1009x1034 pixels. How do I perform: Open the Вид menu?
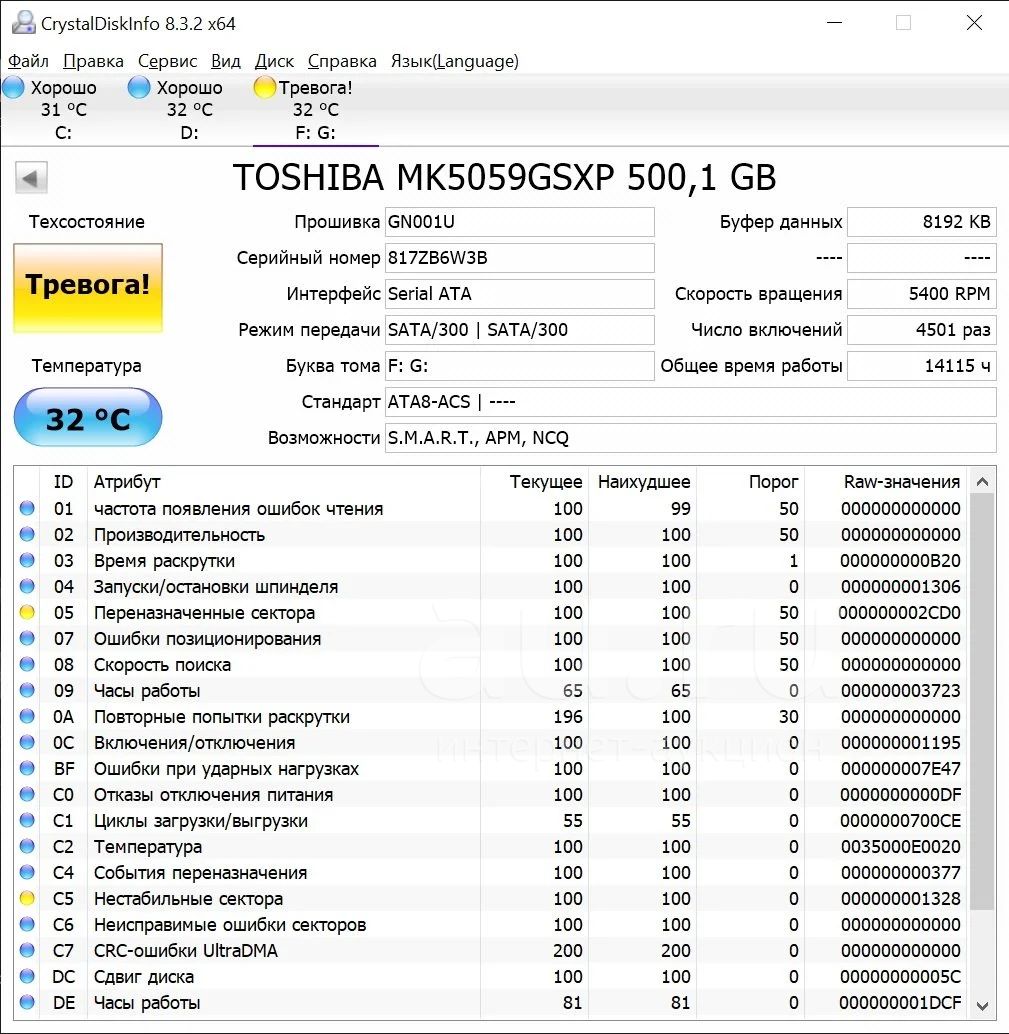(x=226, y=61)
